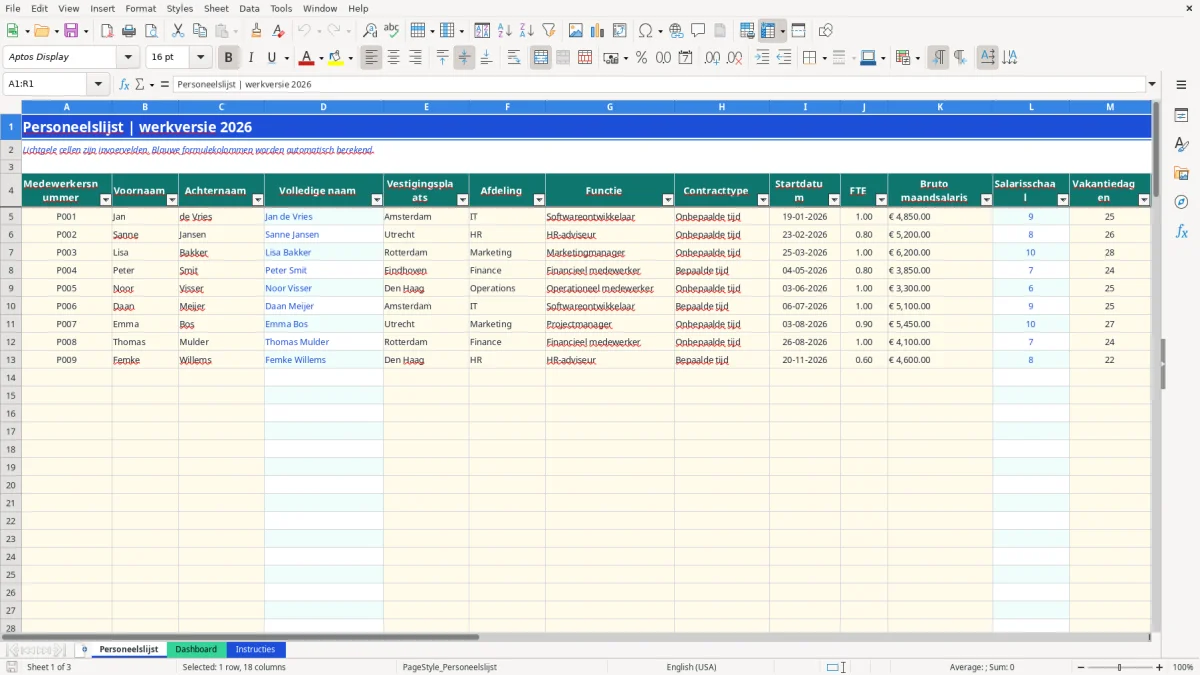The height and width of the screenshot is (675, 1200).
Task: Expand the formula bar arrow
Action: [x=1152, y=84]
